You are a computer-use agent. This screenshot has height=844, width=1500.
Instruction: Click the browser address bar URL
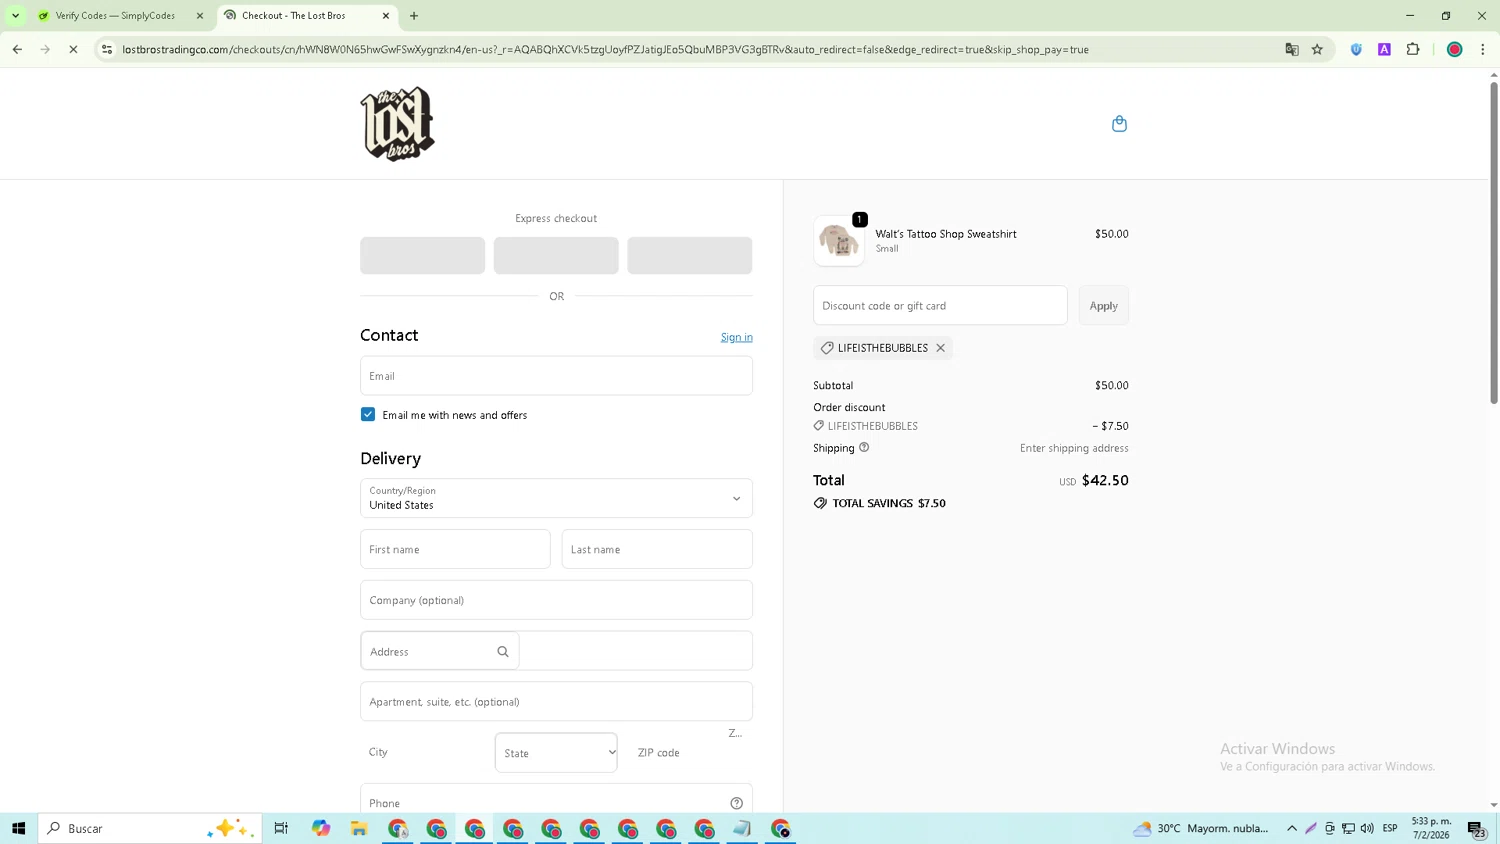tap(605, 49)
